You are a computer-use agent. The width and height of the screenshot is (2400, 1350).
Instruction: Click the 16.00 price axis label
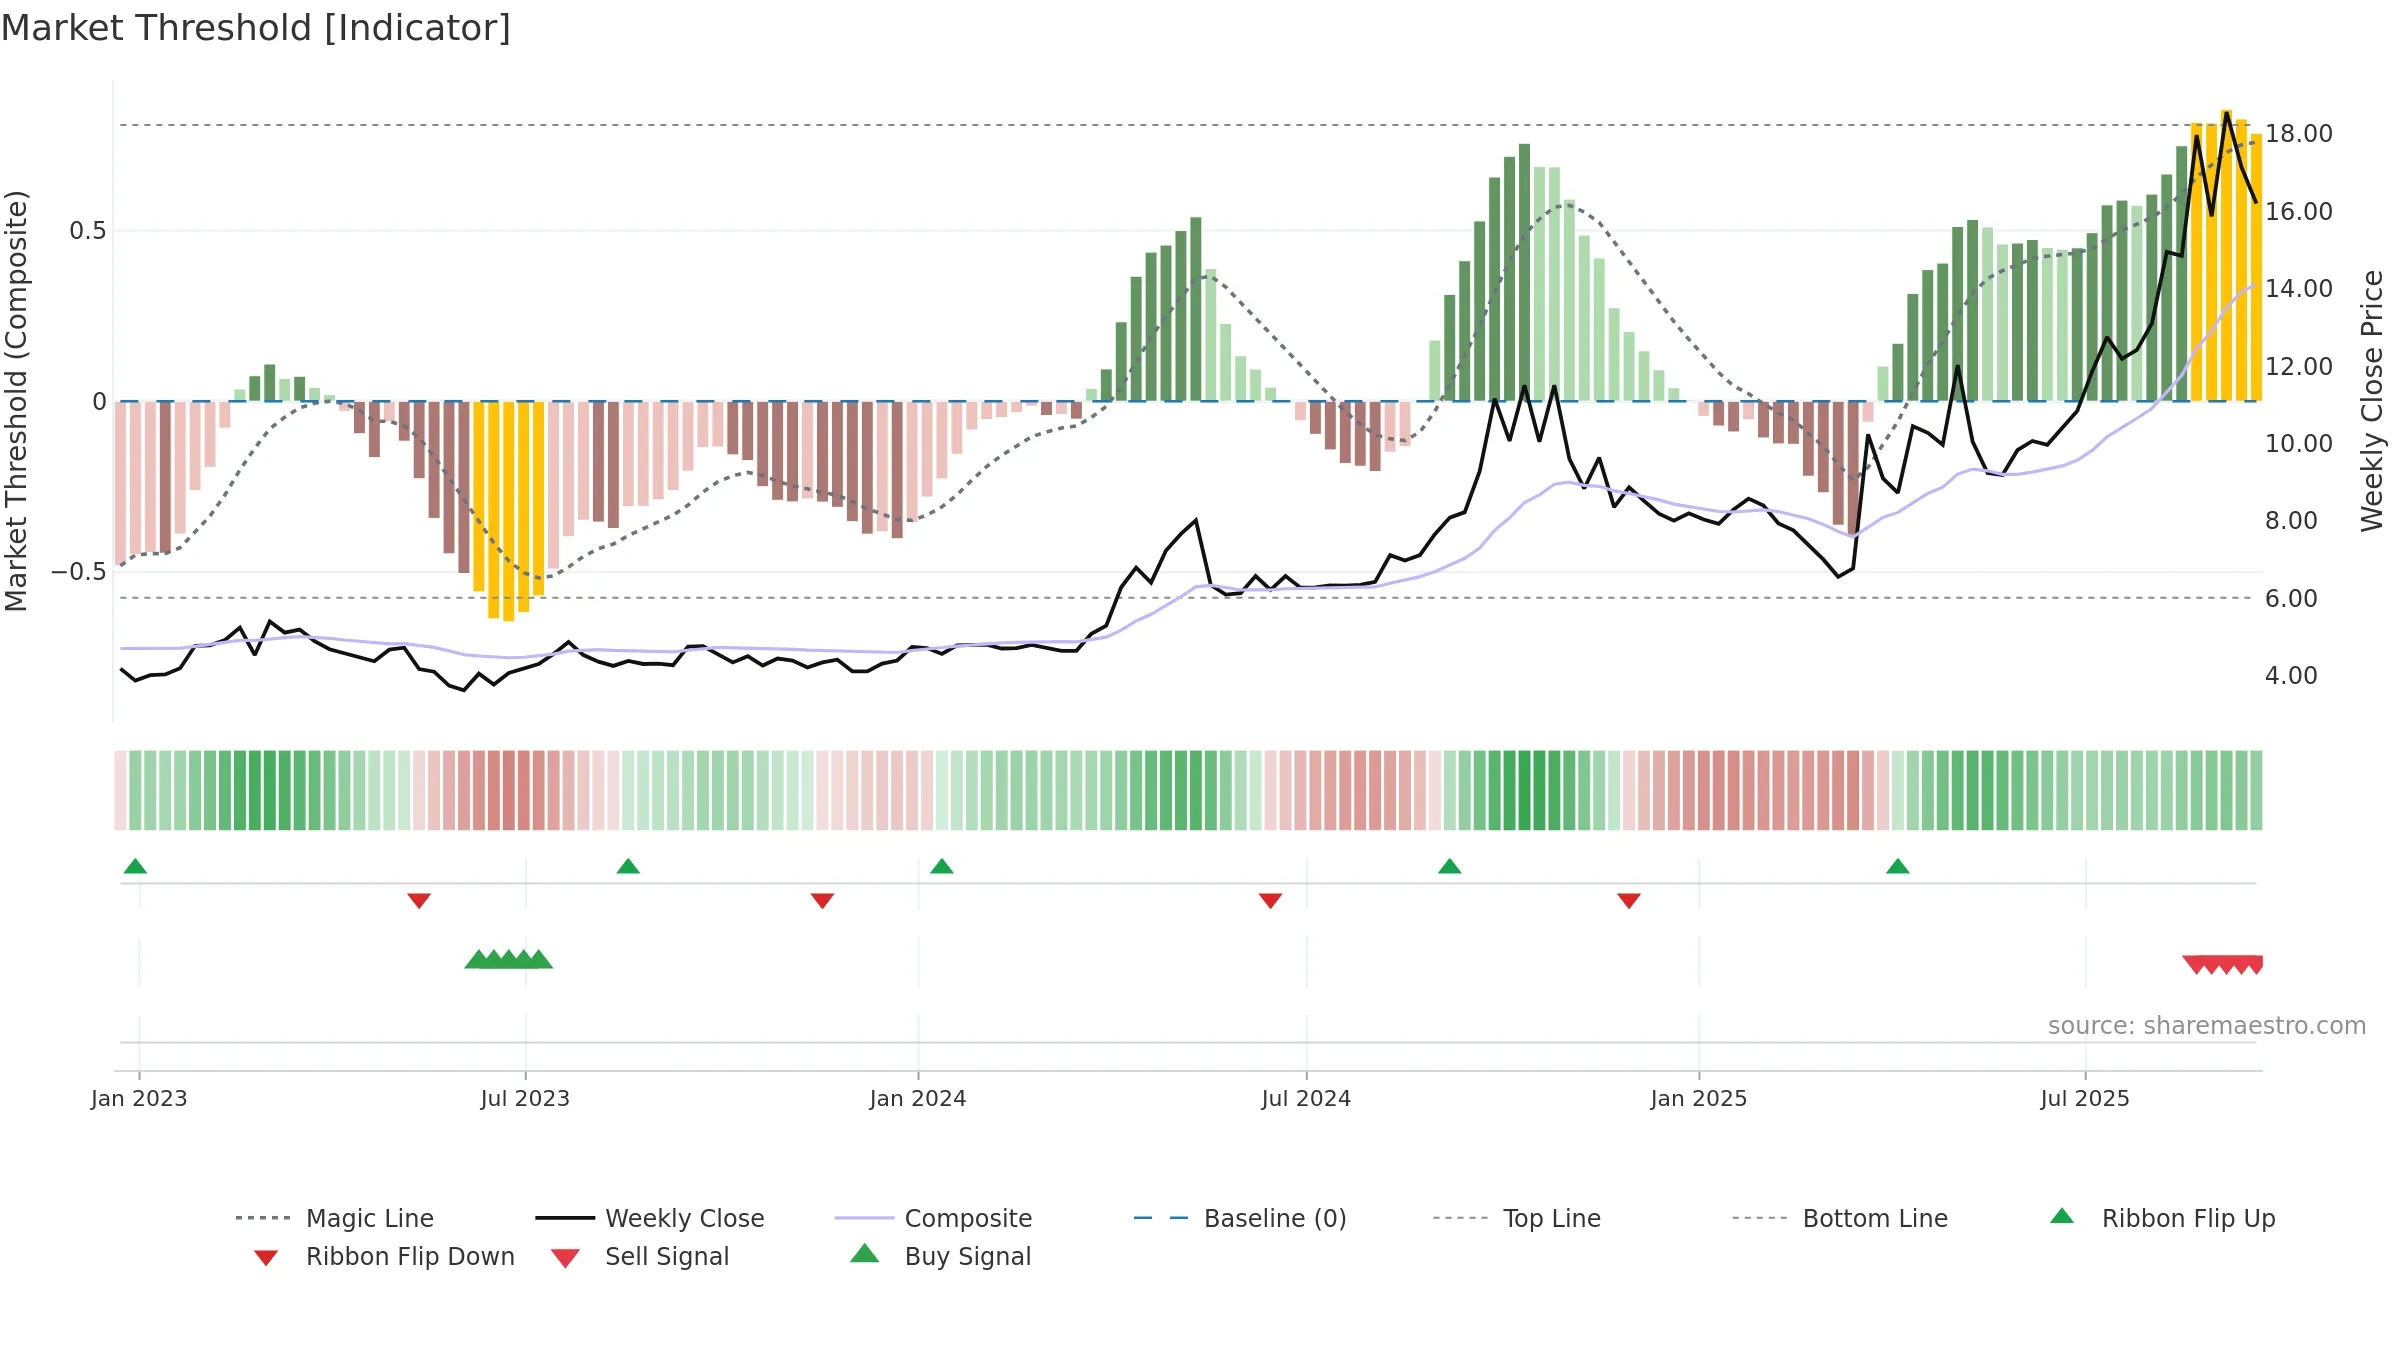[x=2299, y=211]
